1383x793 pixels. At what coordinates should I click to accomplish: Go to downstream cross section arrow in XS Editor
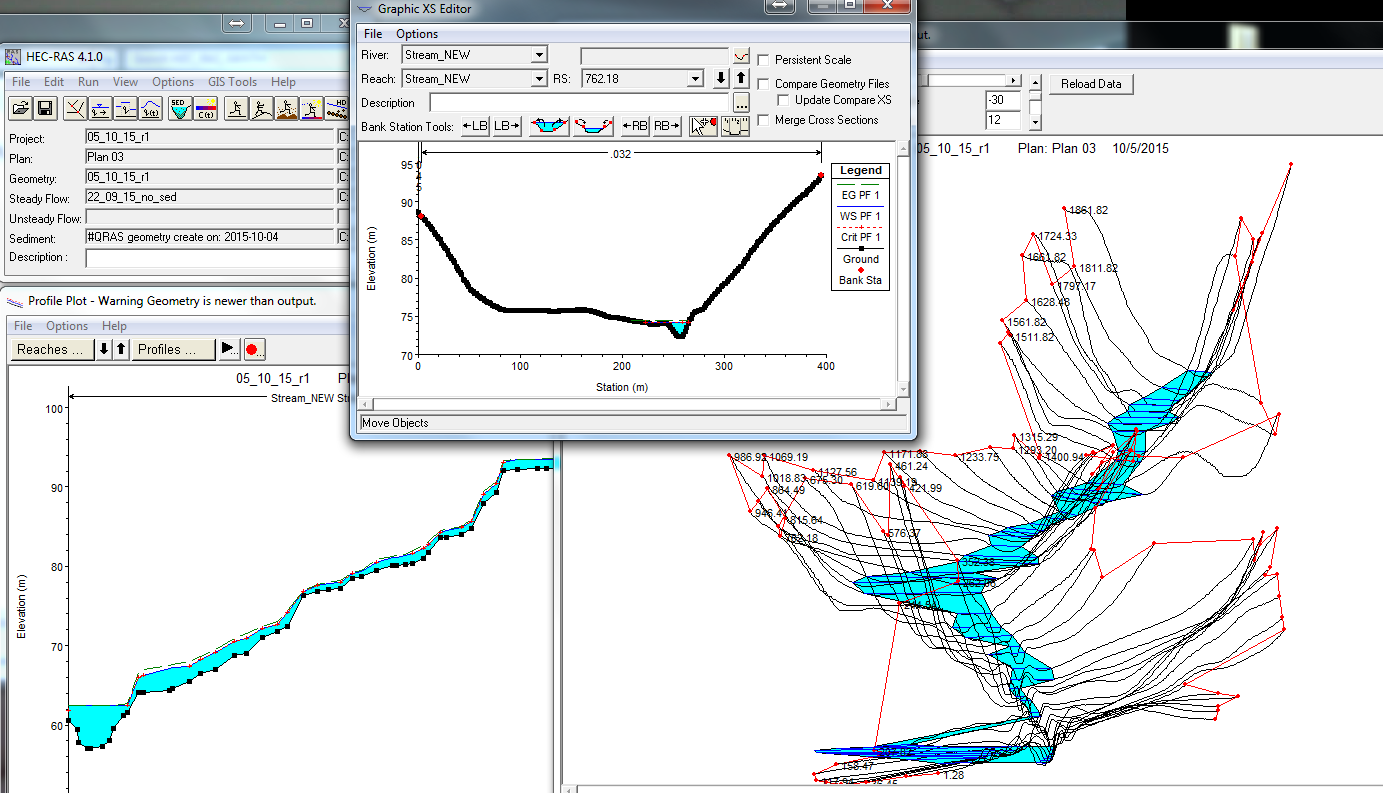[x=722, y=78]
